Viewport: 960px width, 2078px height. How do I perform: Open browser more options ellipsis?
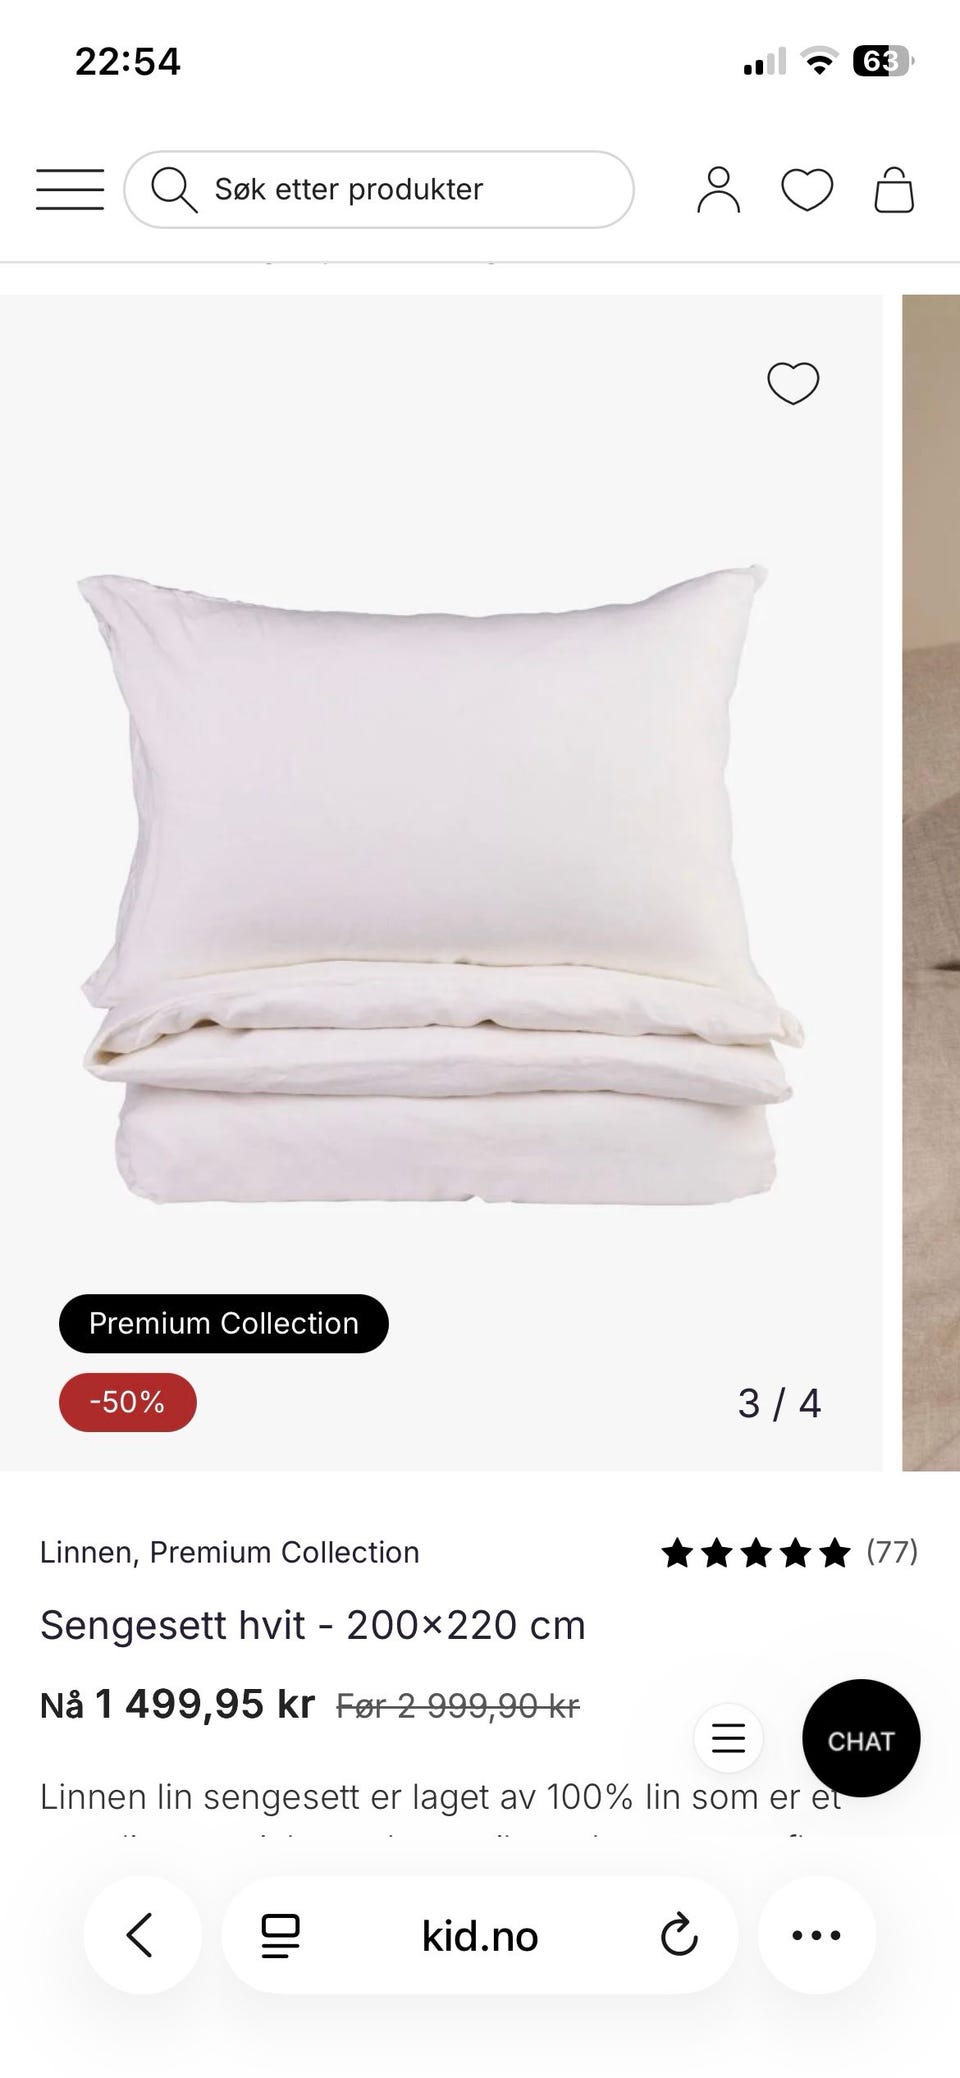[x=816, y=1935]
